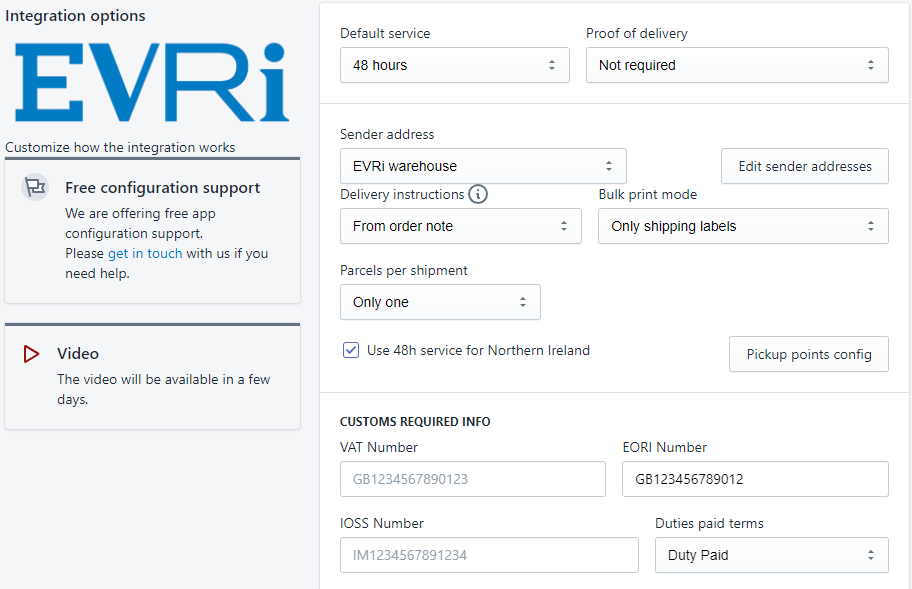Image resolution: width=912 pixels, height=589 pixels.
Task: Click Pickup points config button
Action: tap(809, 354)
